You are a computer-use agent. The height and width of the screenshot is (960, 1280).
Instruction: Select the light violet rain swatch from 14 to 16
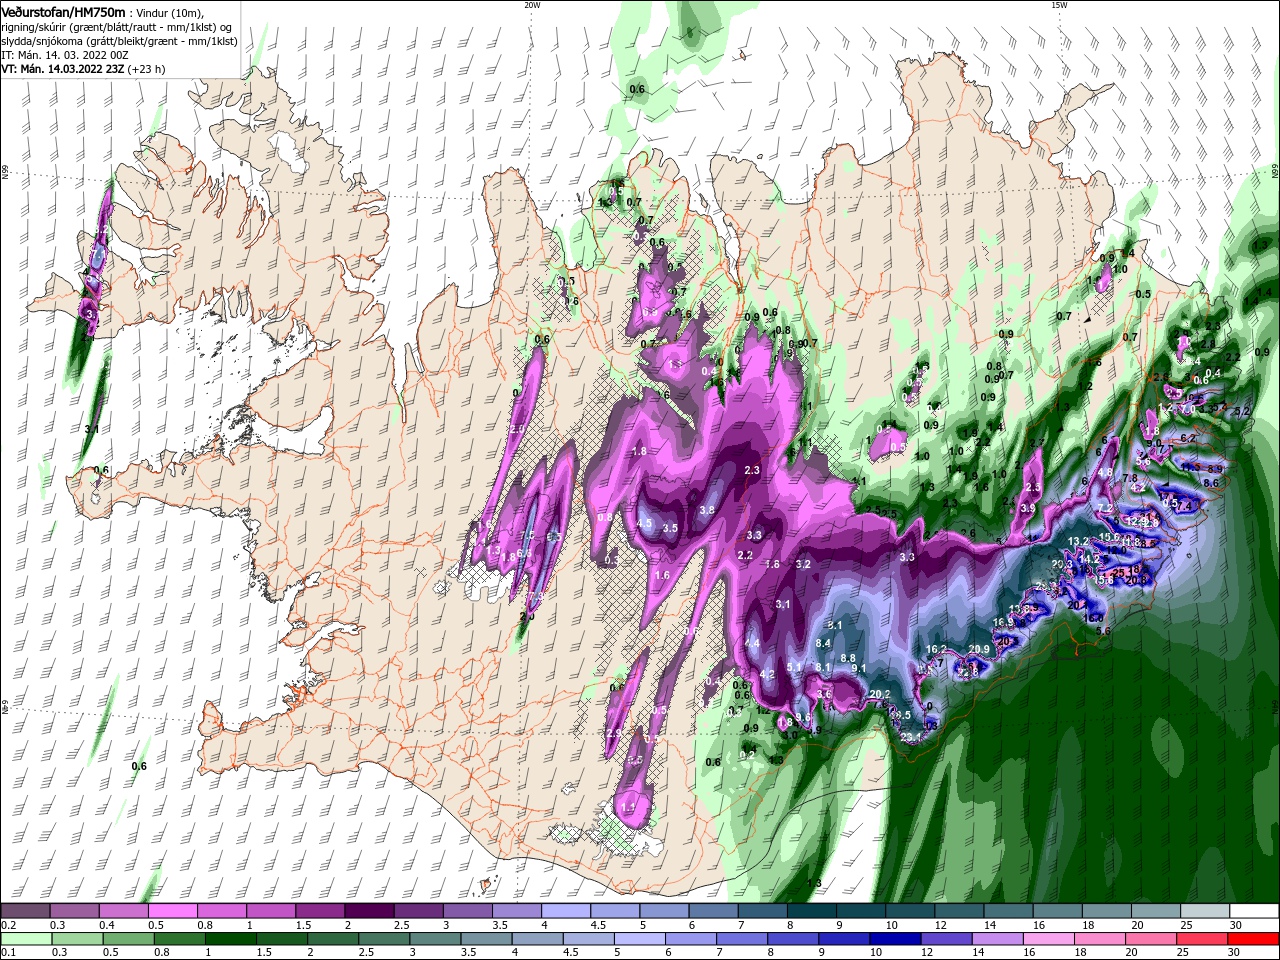(998, 939)
